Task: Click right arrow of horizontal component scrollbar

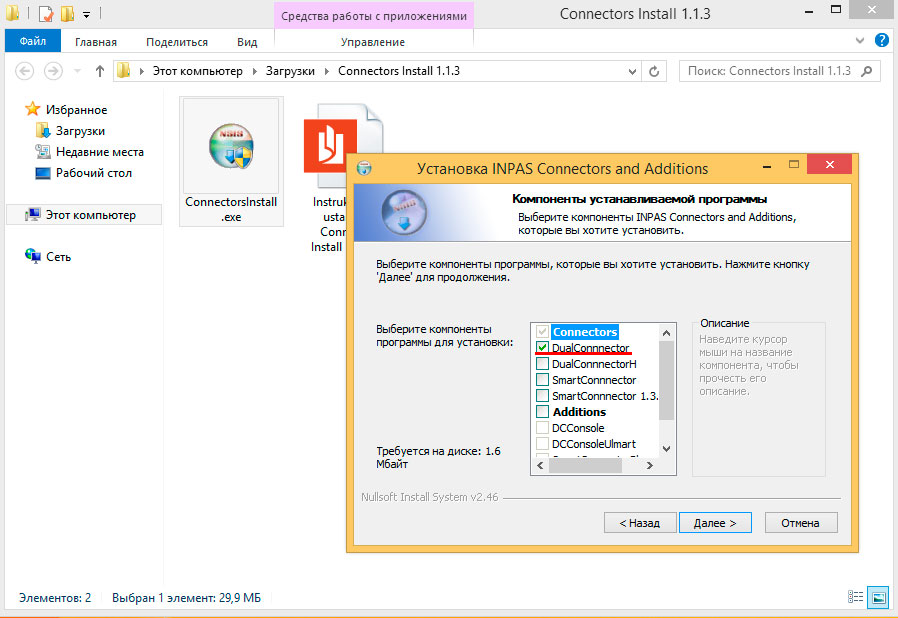Action: 649,466
